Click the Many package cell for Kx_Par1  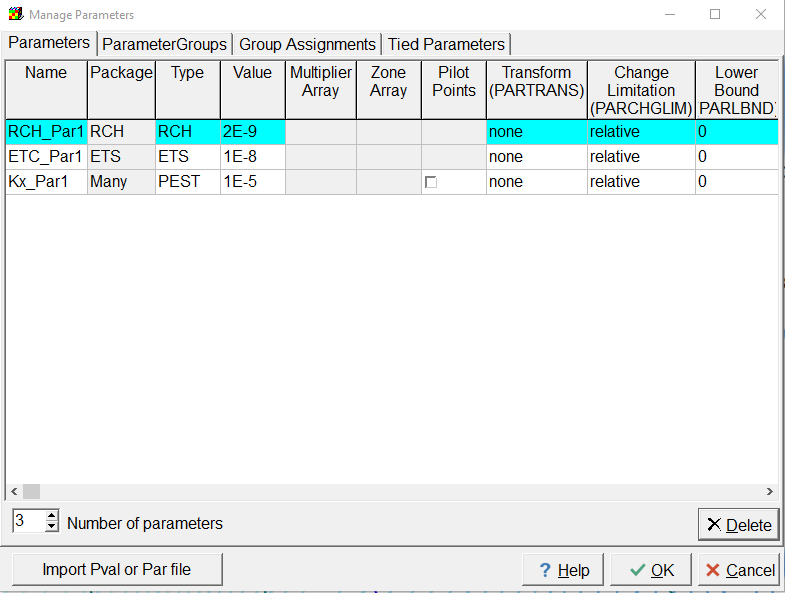pyautogui.click(x=122, y=182)
